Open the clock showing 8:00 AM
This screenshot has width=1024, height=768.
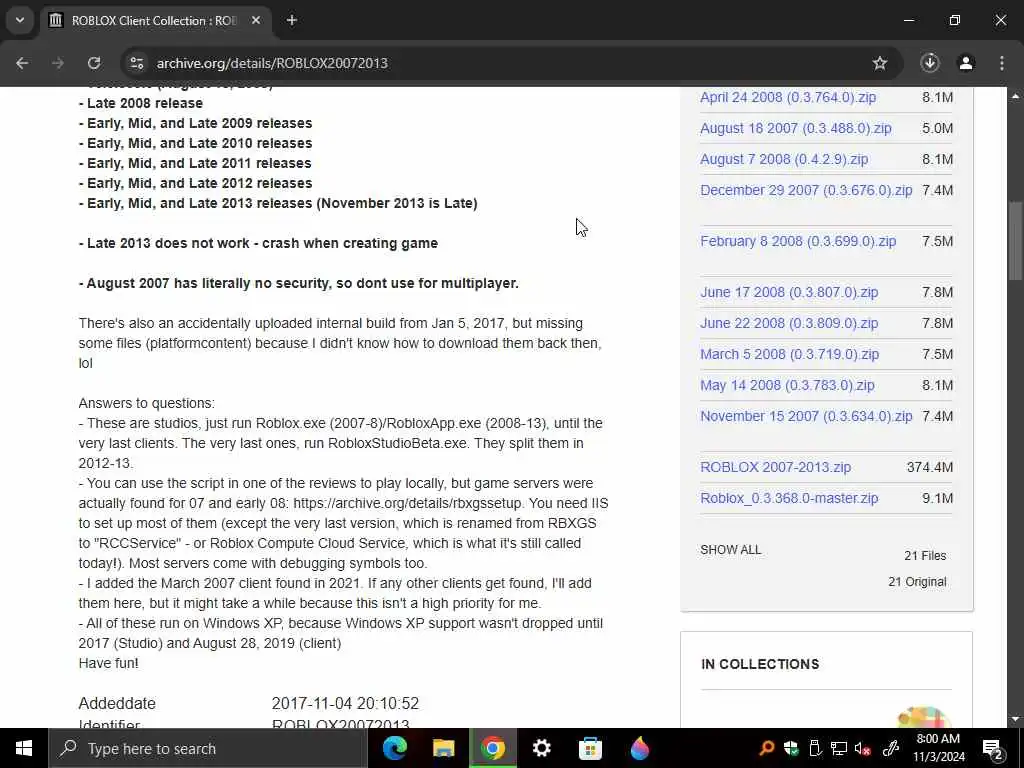(938, 748)
